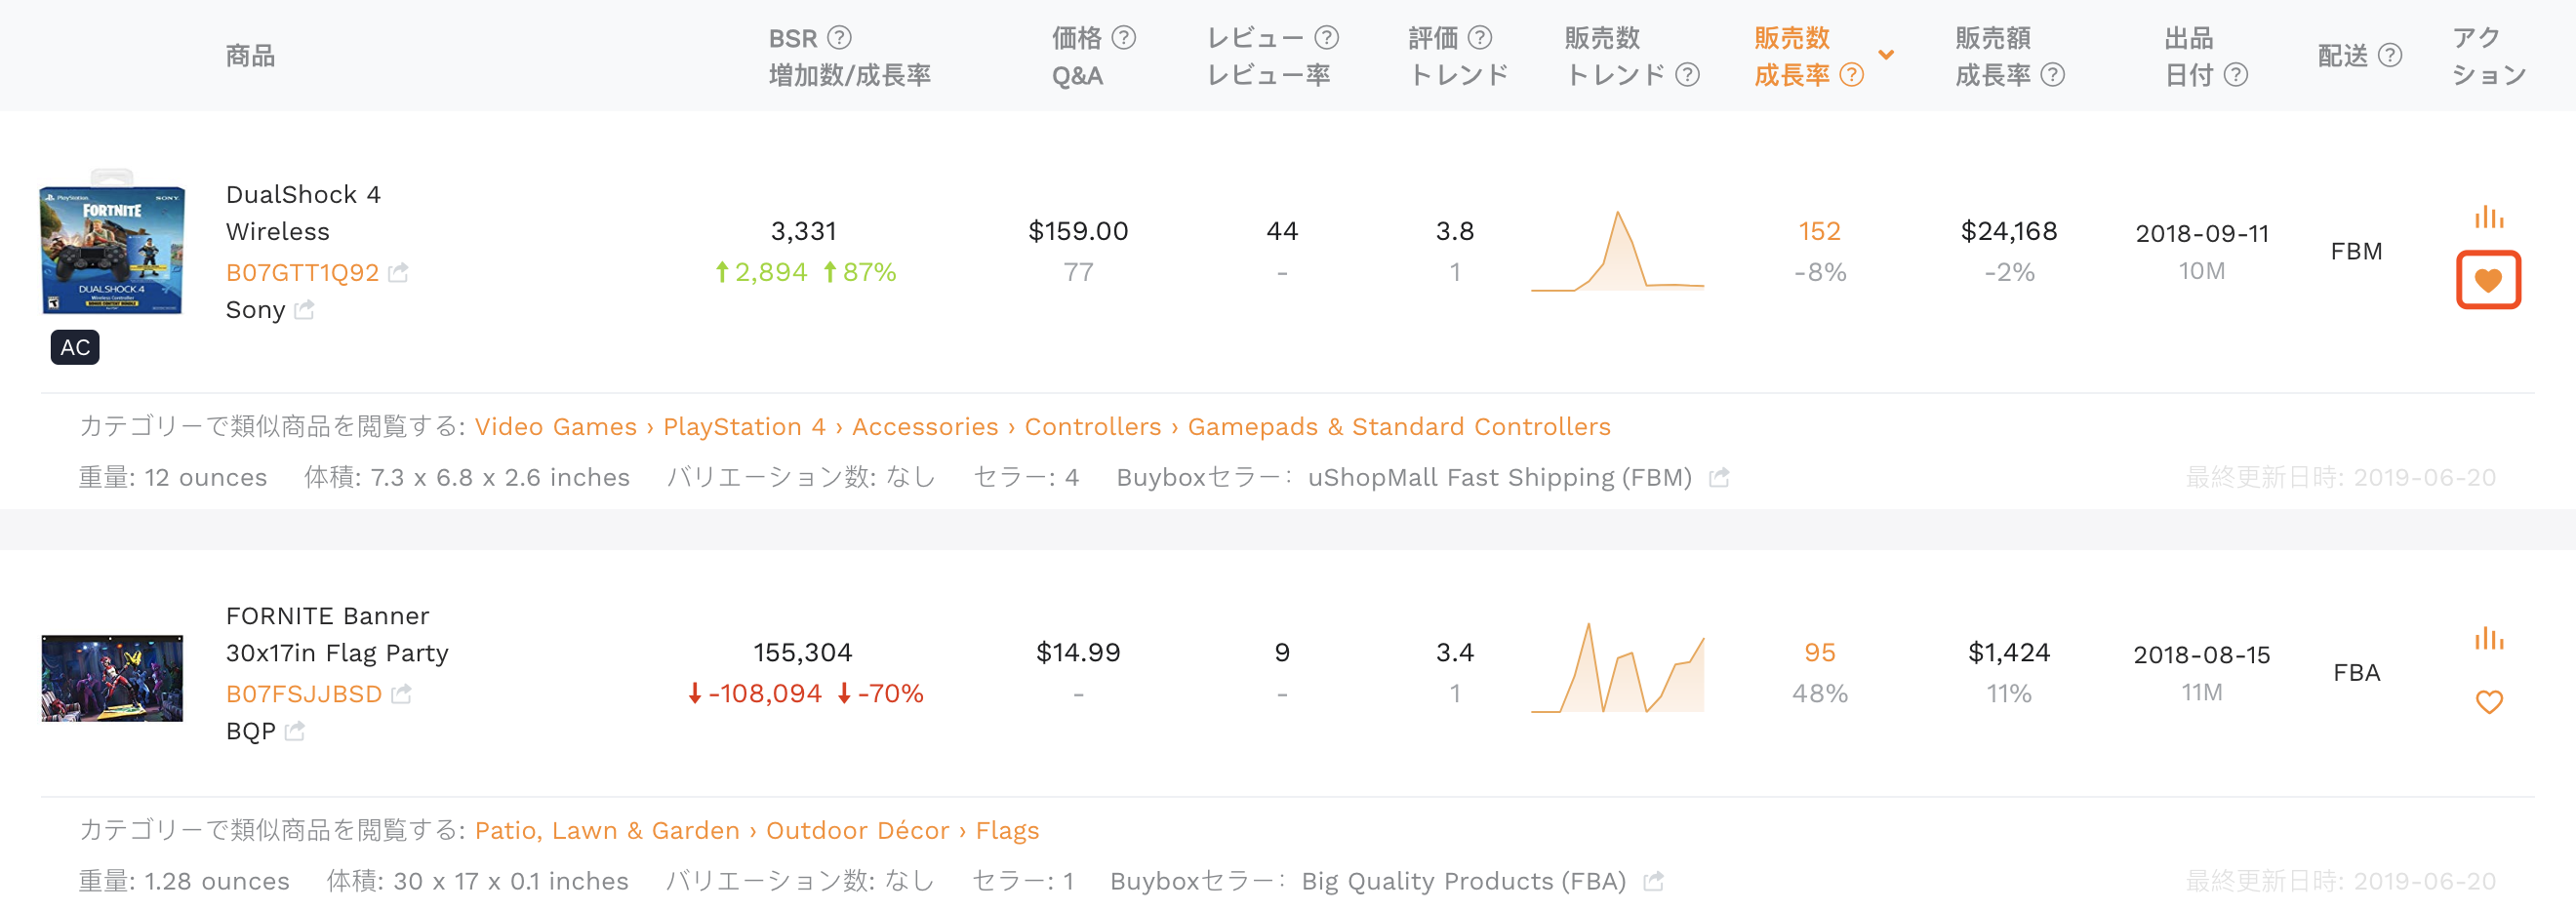Click the 配送 column help icon
This screenshot has height=911, width=2576.
[x=2390, y=55]
